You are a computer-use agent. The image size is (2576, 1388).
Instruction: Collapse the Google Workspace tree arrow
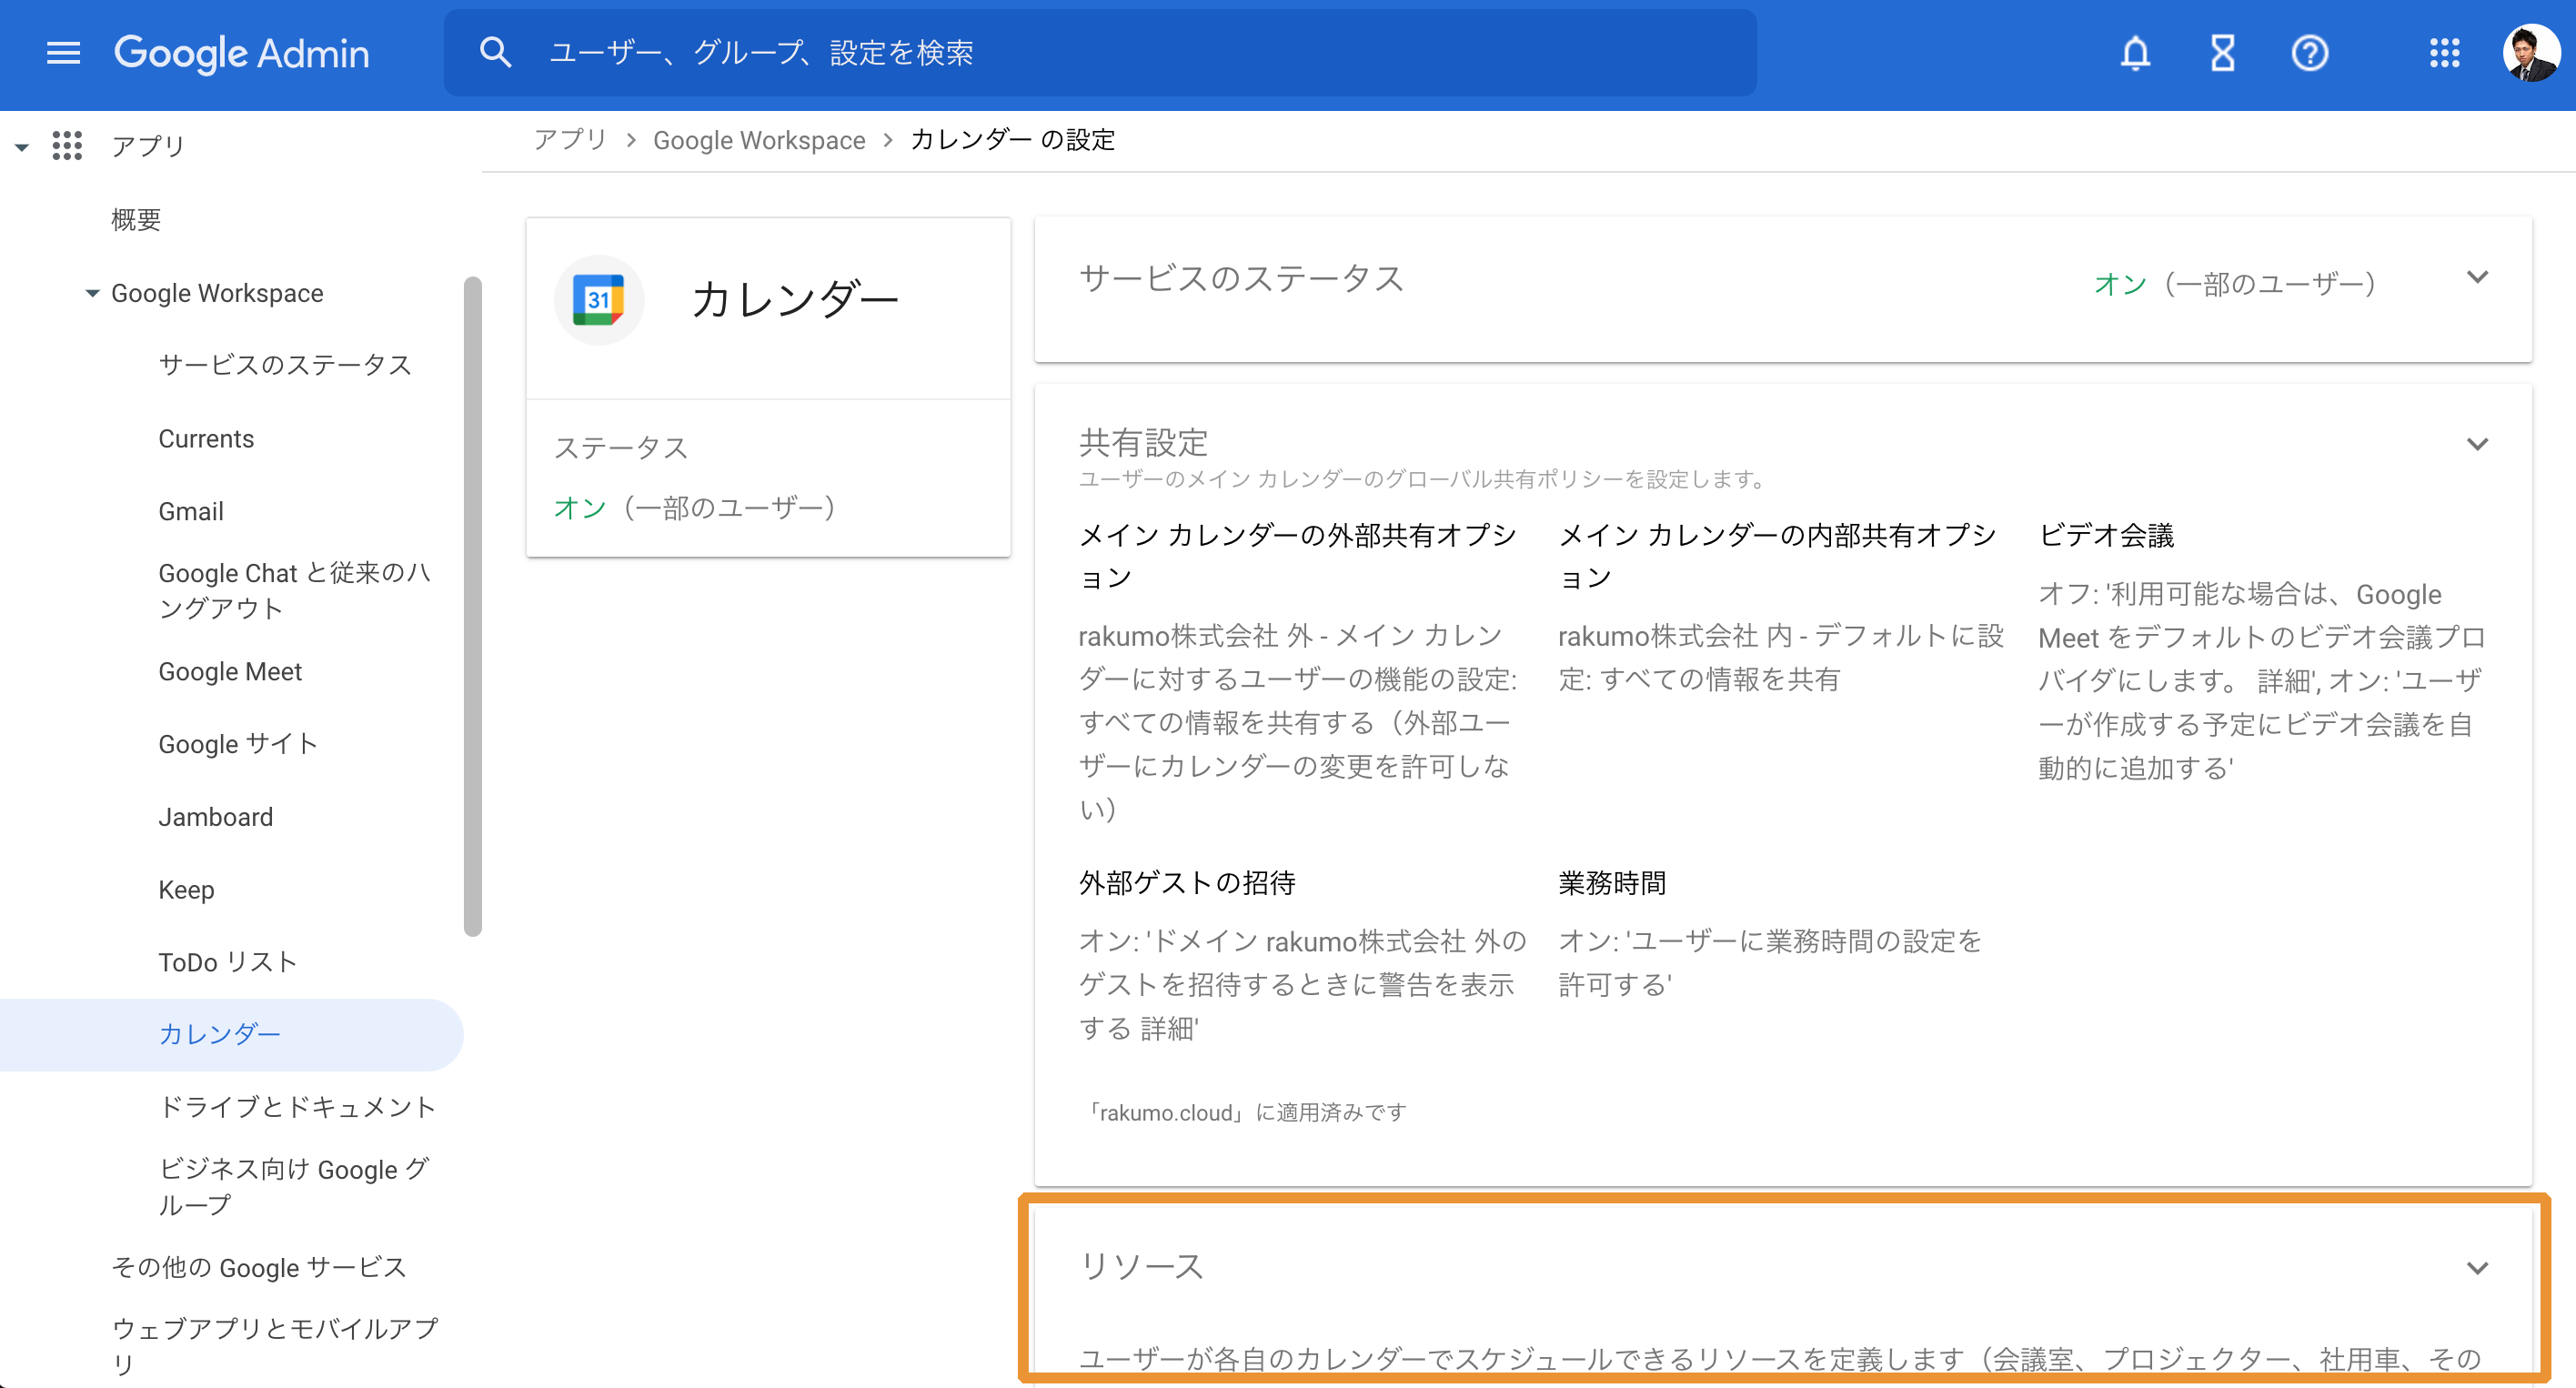click(x=92, y=293)
